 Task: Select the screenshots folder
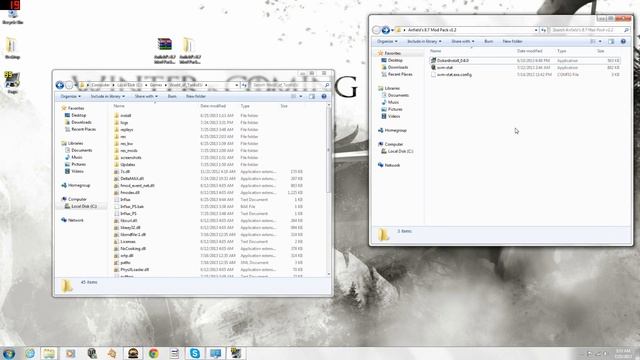[x=131, y=158]
